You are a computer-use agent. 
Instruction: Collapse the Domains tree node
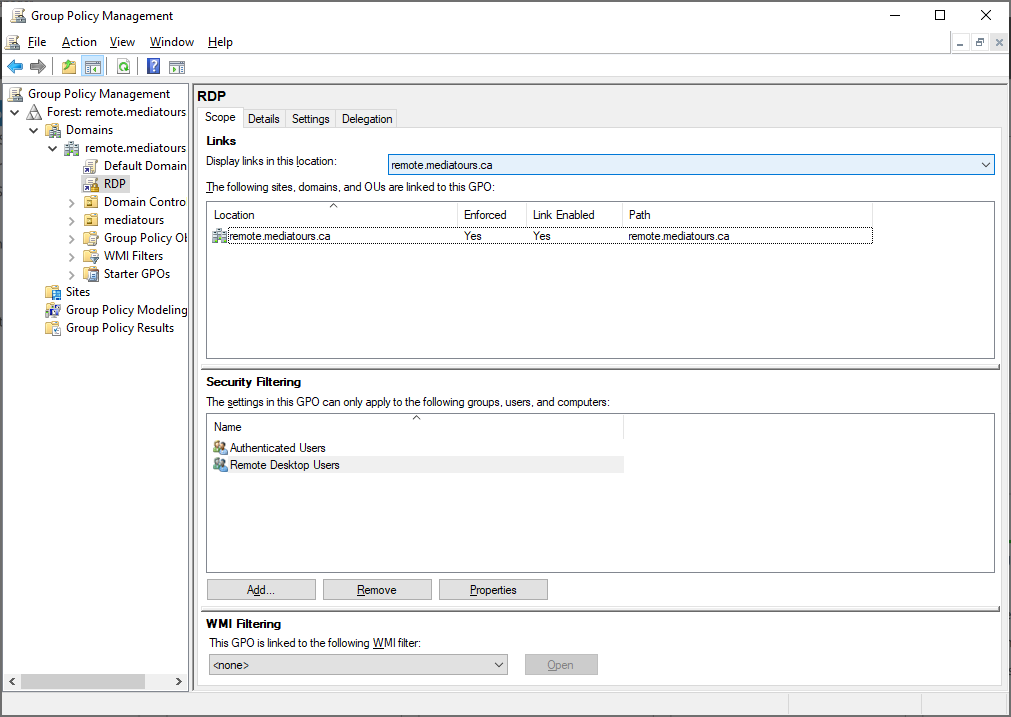pos(34,130)
